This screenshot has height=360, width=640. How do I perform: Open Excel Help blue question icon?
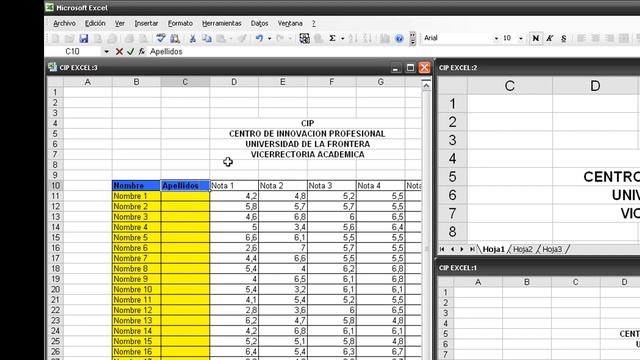399,38
